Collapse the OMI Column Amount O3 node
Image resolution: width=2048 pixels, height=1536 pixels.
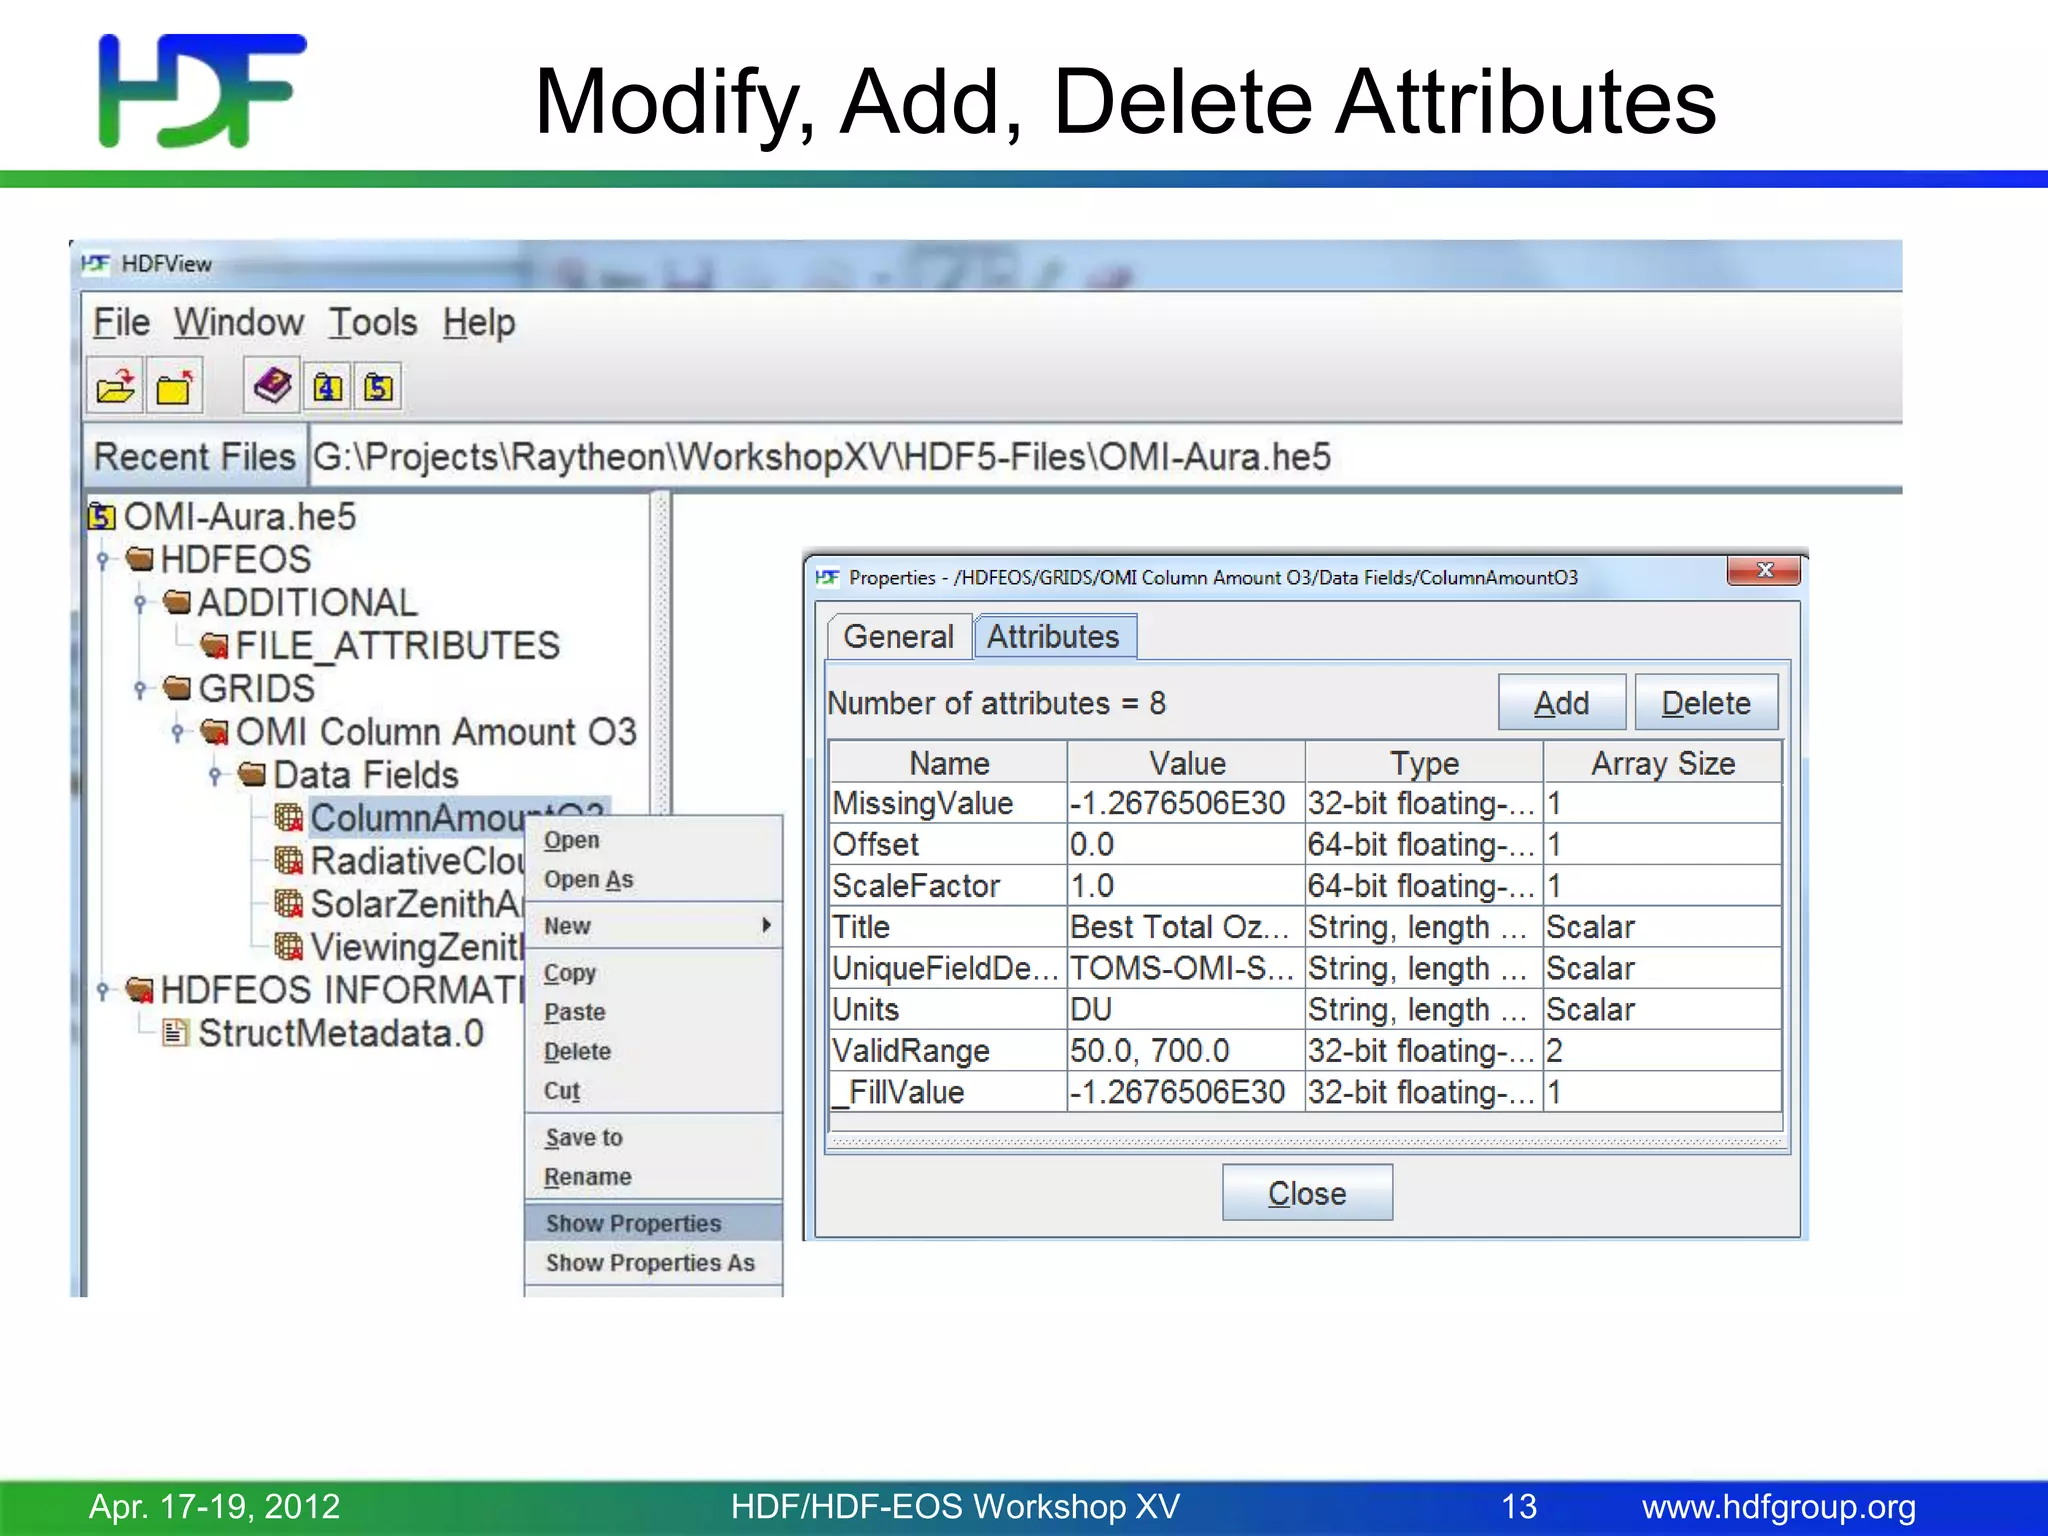[177, 732]
